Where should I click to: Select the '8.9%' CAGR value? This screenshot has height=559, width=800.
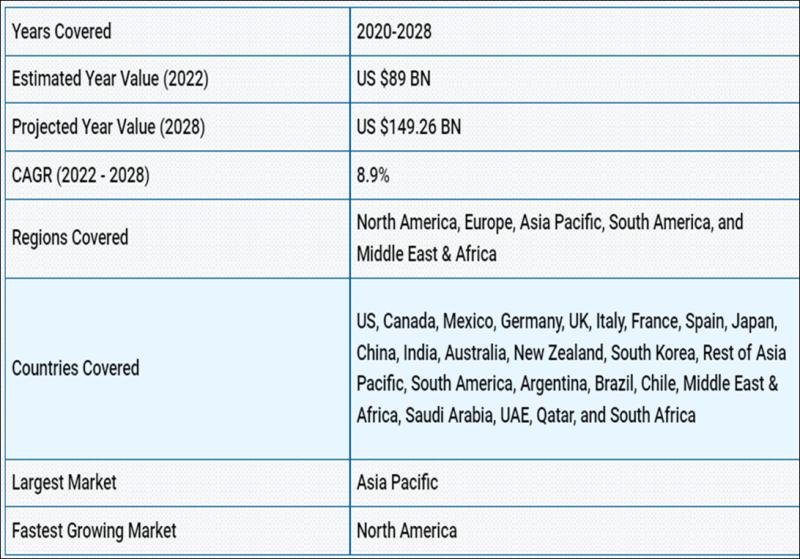coord(373,176)
